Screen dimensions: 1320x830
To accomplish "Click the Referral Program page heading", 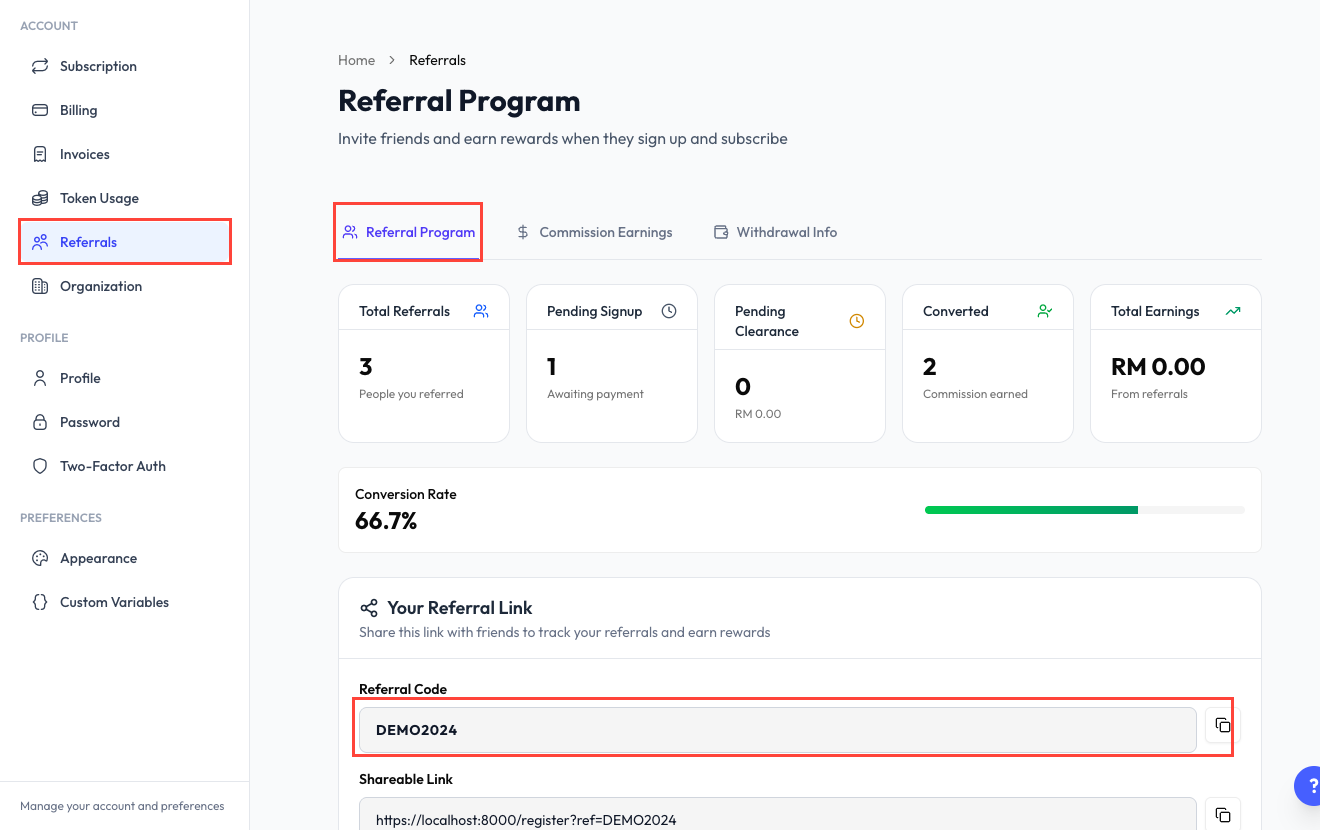I will click(459, 101).
